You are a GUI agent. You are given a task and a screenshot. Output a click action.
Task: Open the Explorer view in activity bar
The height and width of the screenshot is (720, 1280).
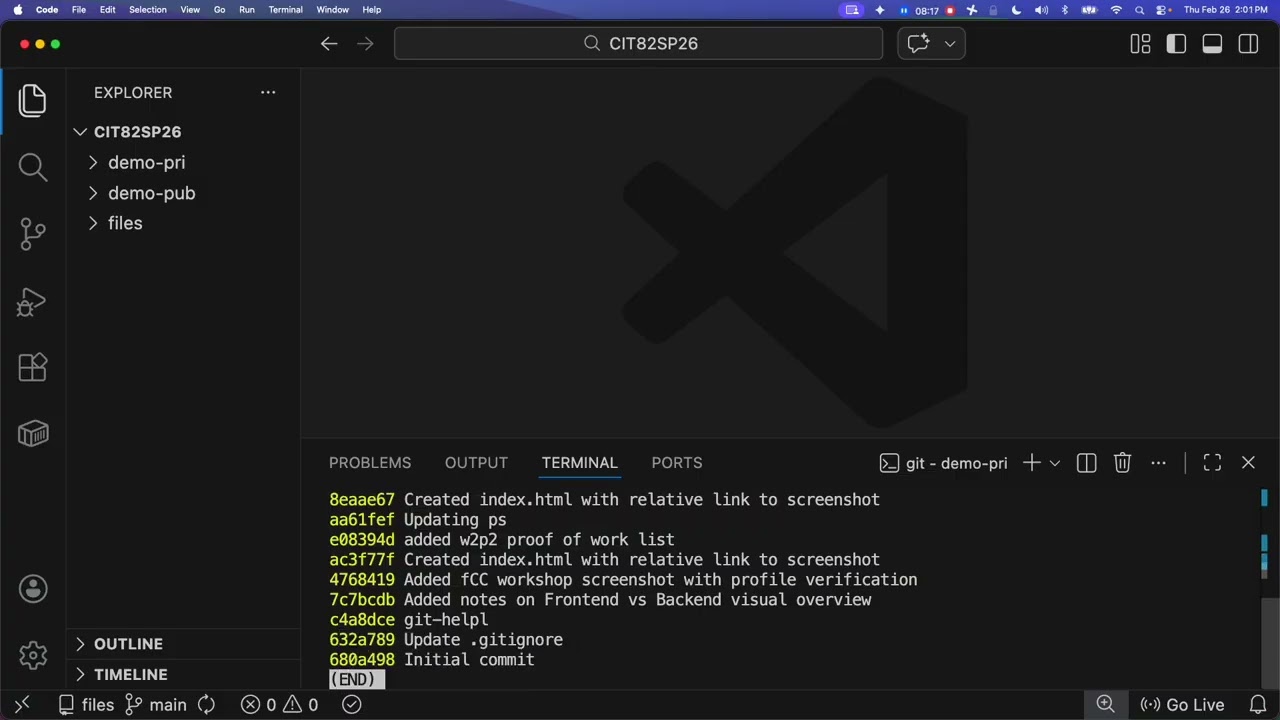33,100
